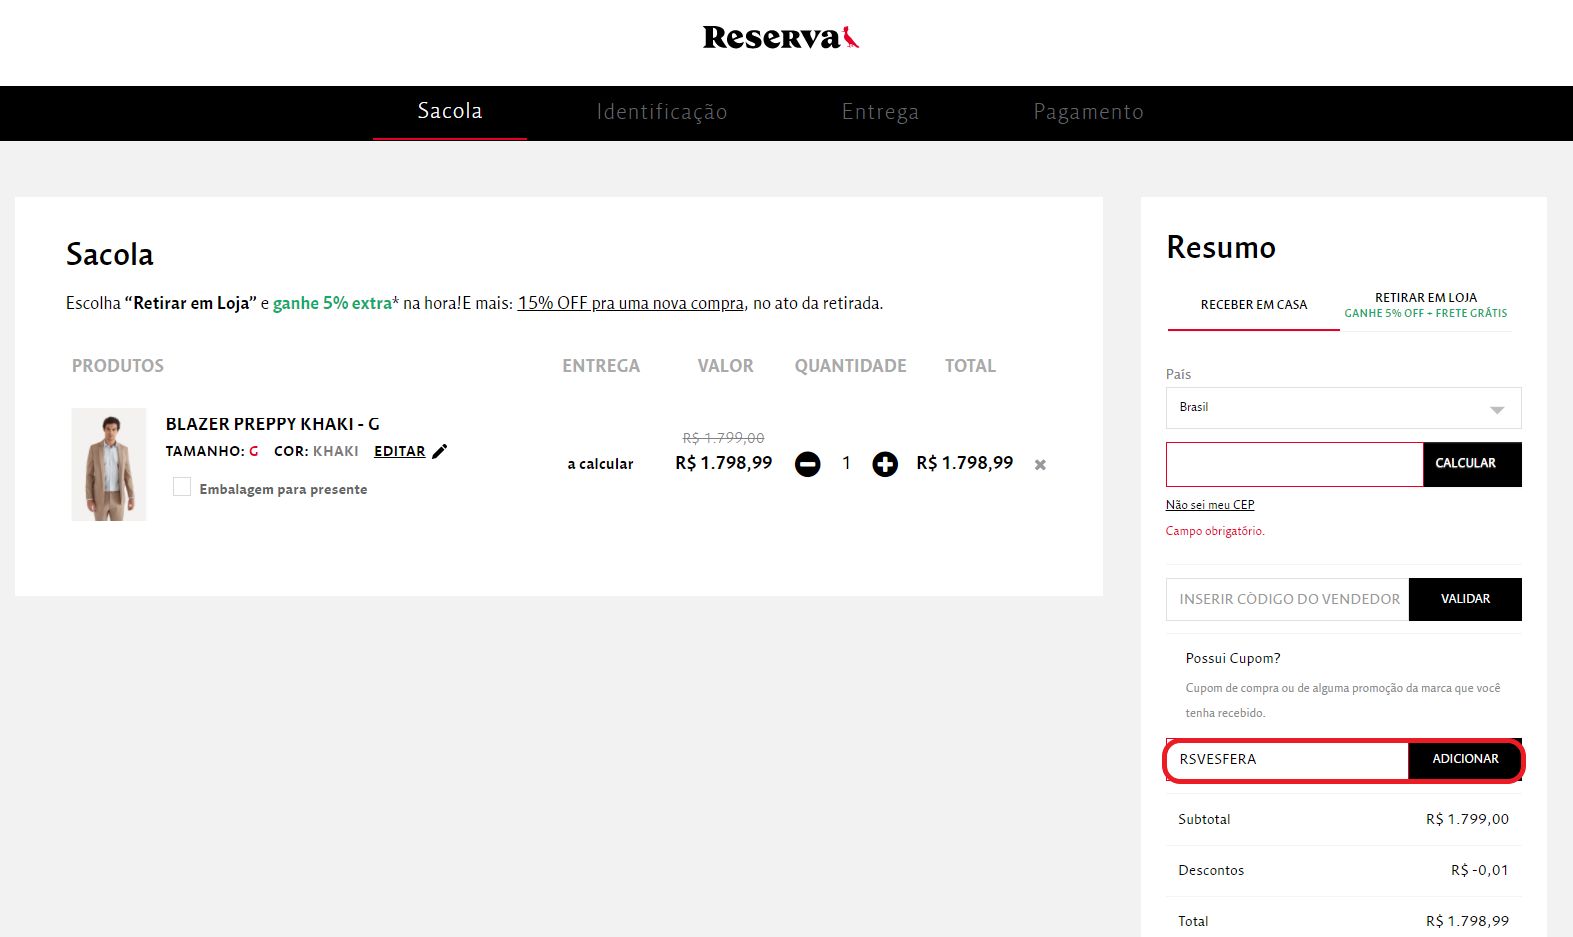Click the product title Blazer Preppy Khaki - G

click(272, 424)
